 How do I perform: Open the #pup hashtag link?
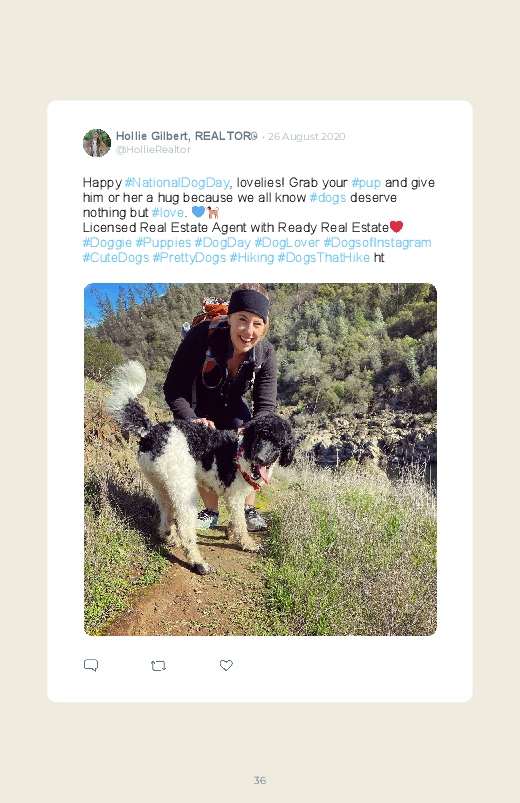click(366, 183)
